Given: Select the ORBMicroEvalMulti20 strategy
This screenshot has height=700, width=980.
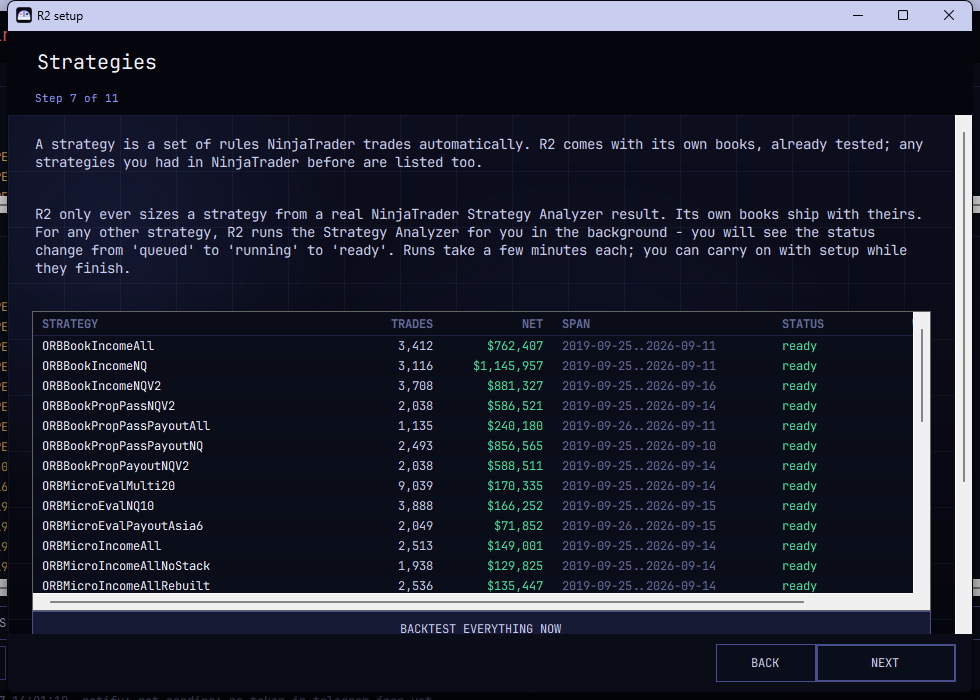Looking at the screenshot, I should click(x=108, y=486).
